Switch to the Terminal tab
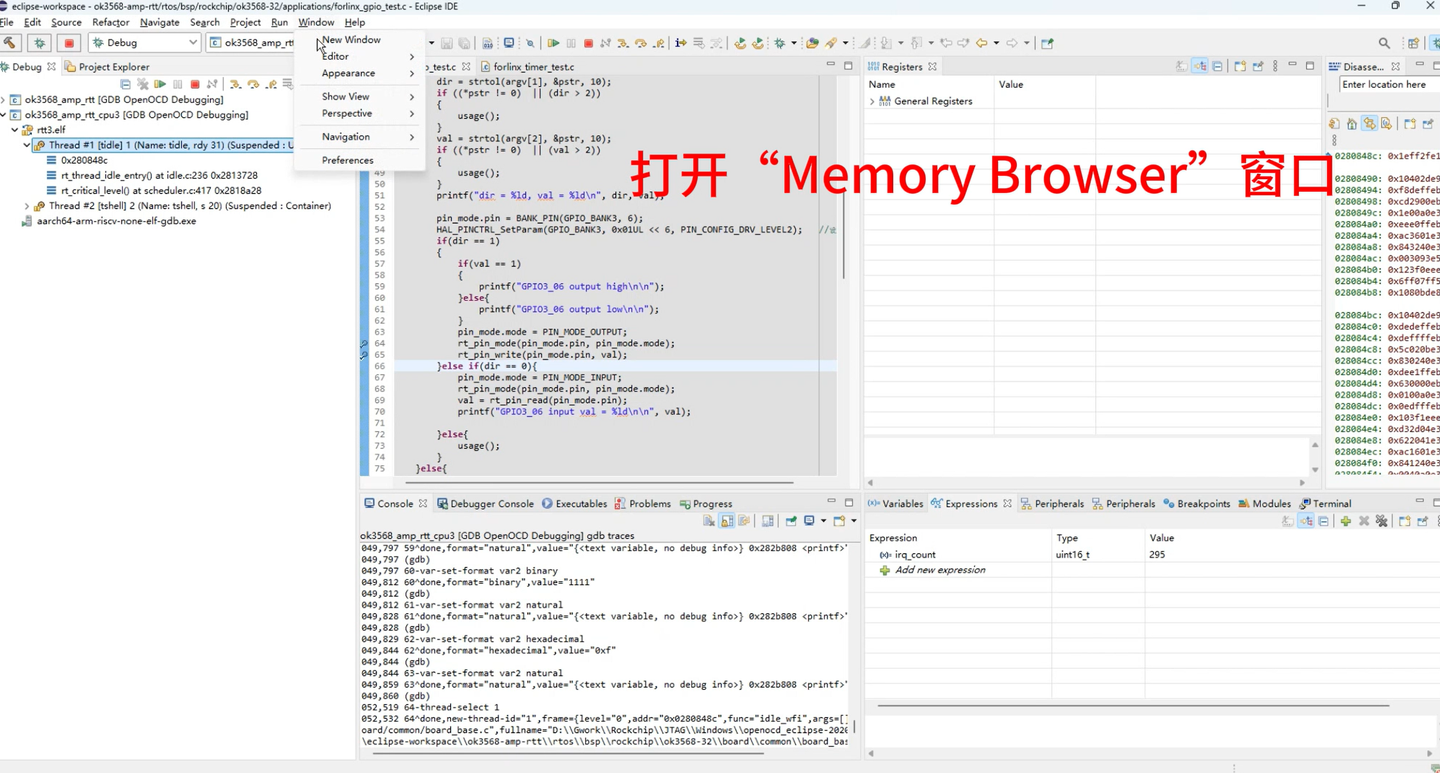 click(1325, 504)
